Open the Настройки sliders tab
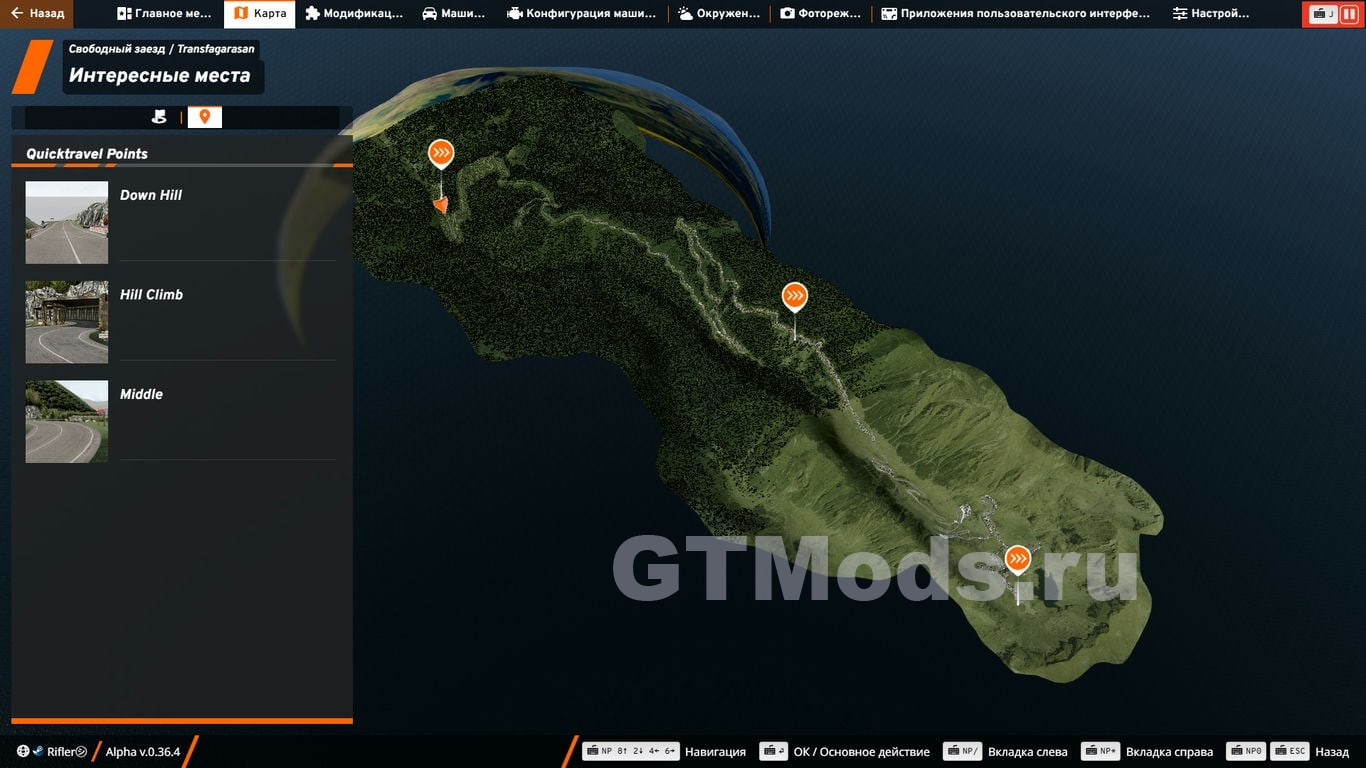 click(x=1211, y=14)
